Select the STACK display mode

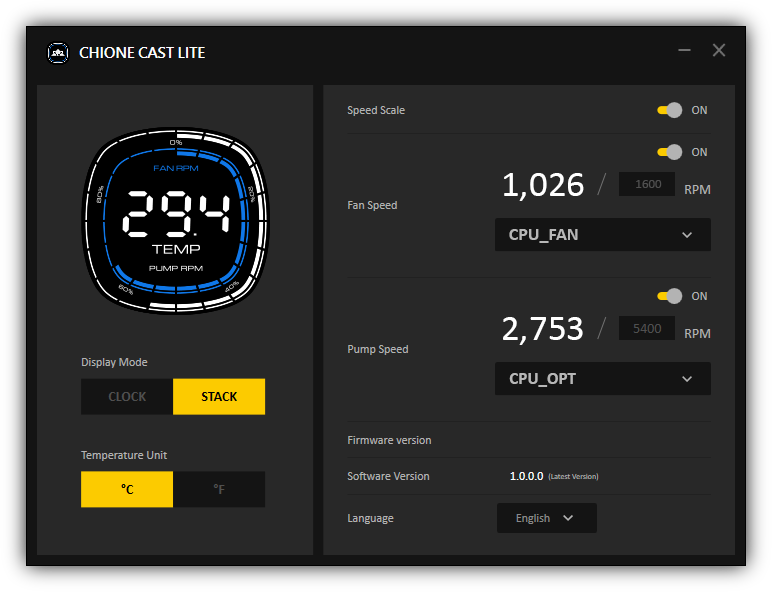click(x=219, y=396)
